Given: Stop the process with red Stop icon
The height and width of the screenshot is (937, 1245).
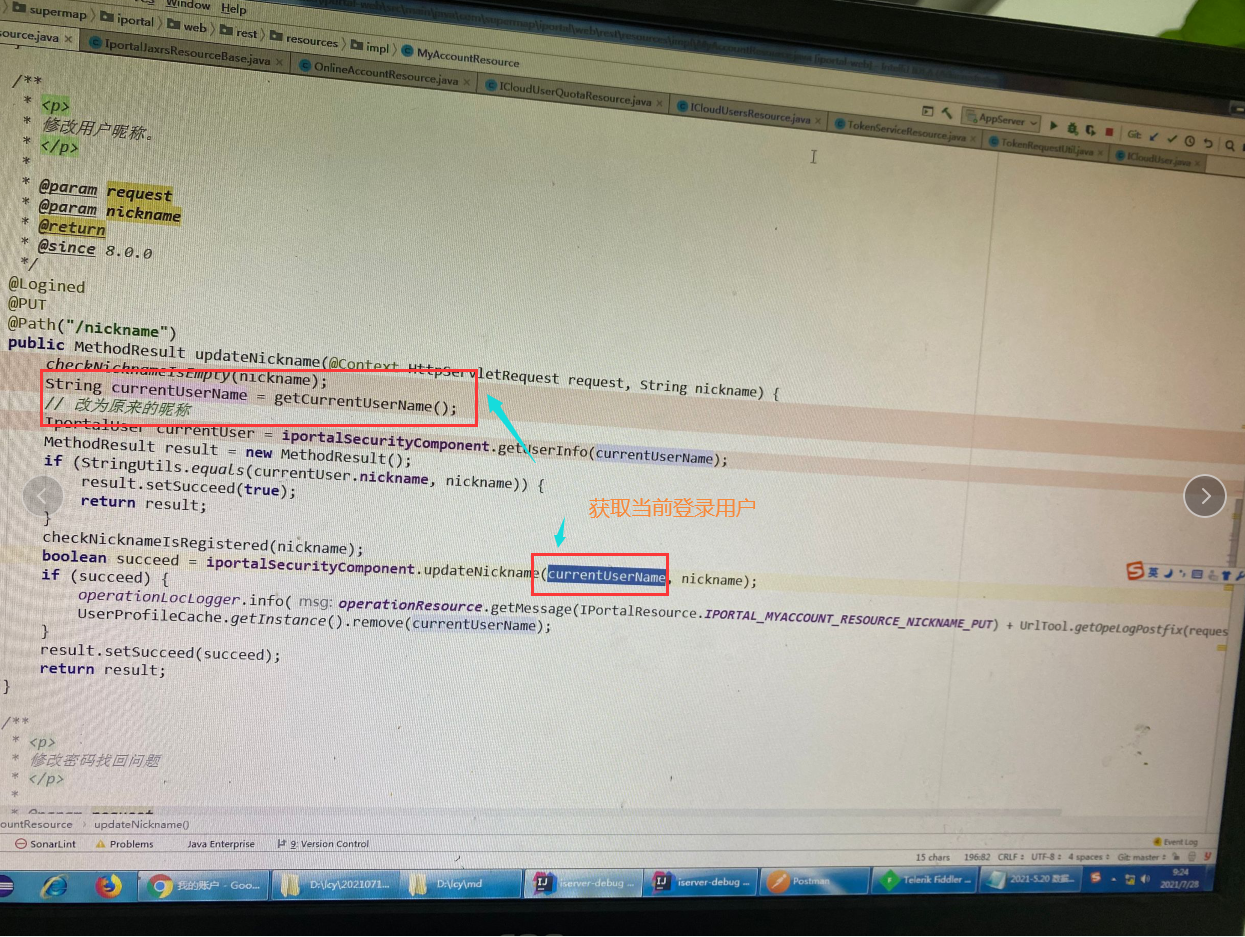Looking at the screenshot, I should 1109,132.
